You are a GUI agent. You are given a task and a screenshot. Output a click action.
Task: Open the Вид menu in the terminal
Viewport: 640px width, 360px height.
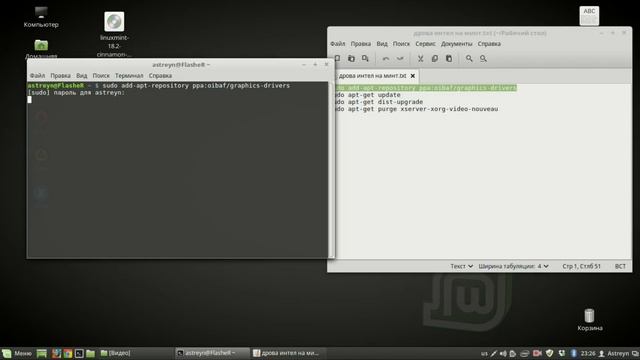pyautogui.click(x=82, y=76)
